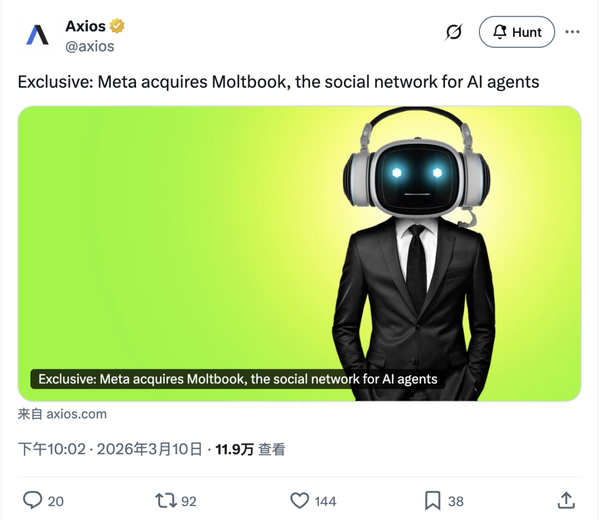
Task: Click the Axios profile avatar logo
Action: click(37, 36)
